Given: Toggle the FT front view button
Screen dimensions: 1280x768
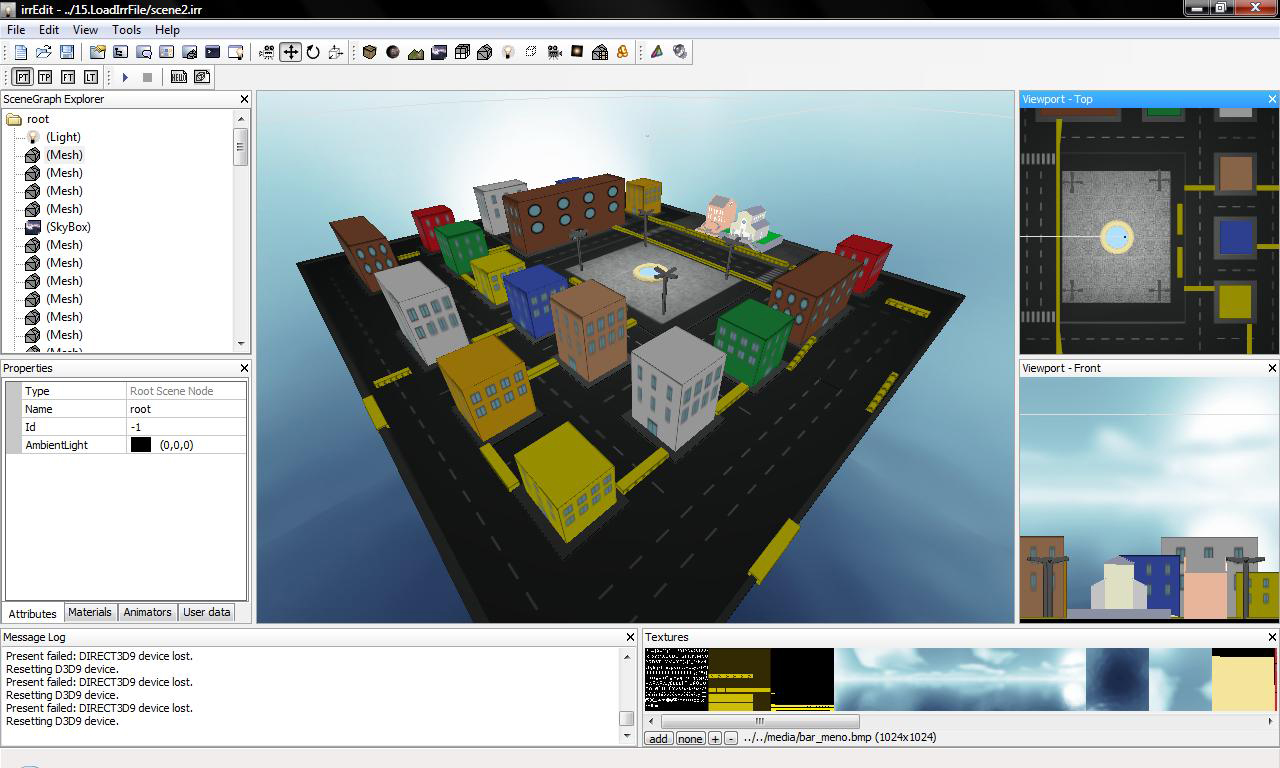Looking at the screenshot, I should click(x=68, y=77).
